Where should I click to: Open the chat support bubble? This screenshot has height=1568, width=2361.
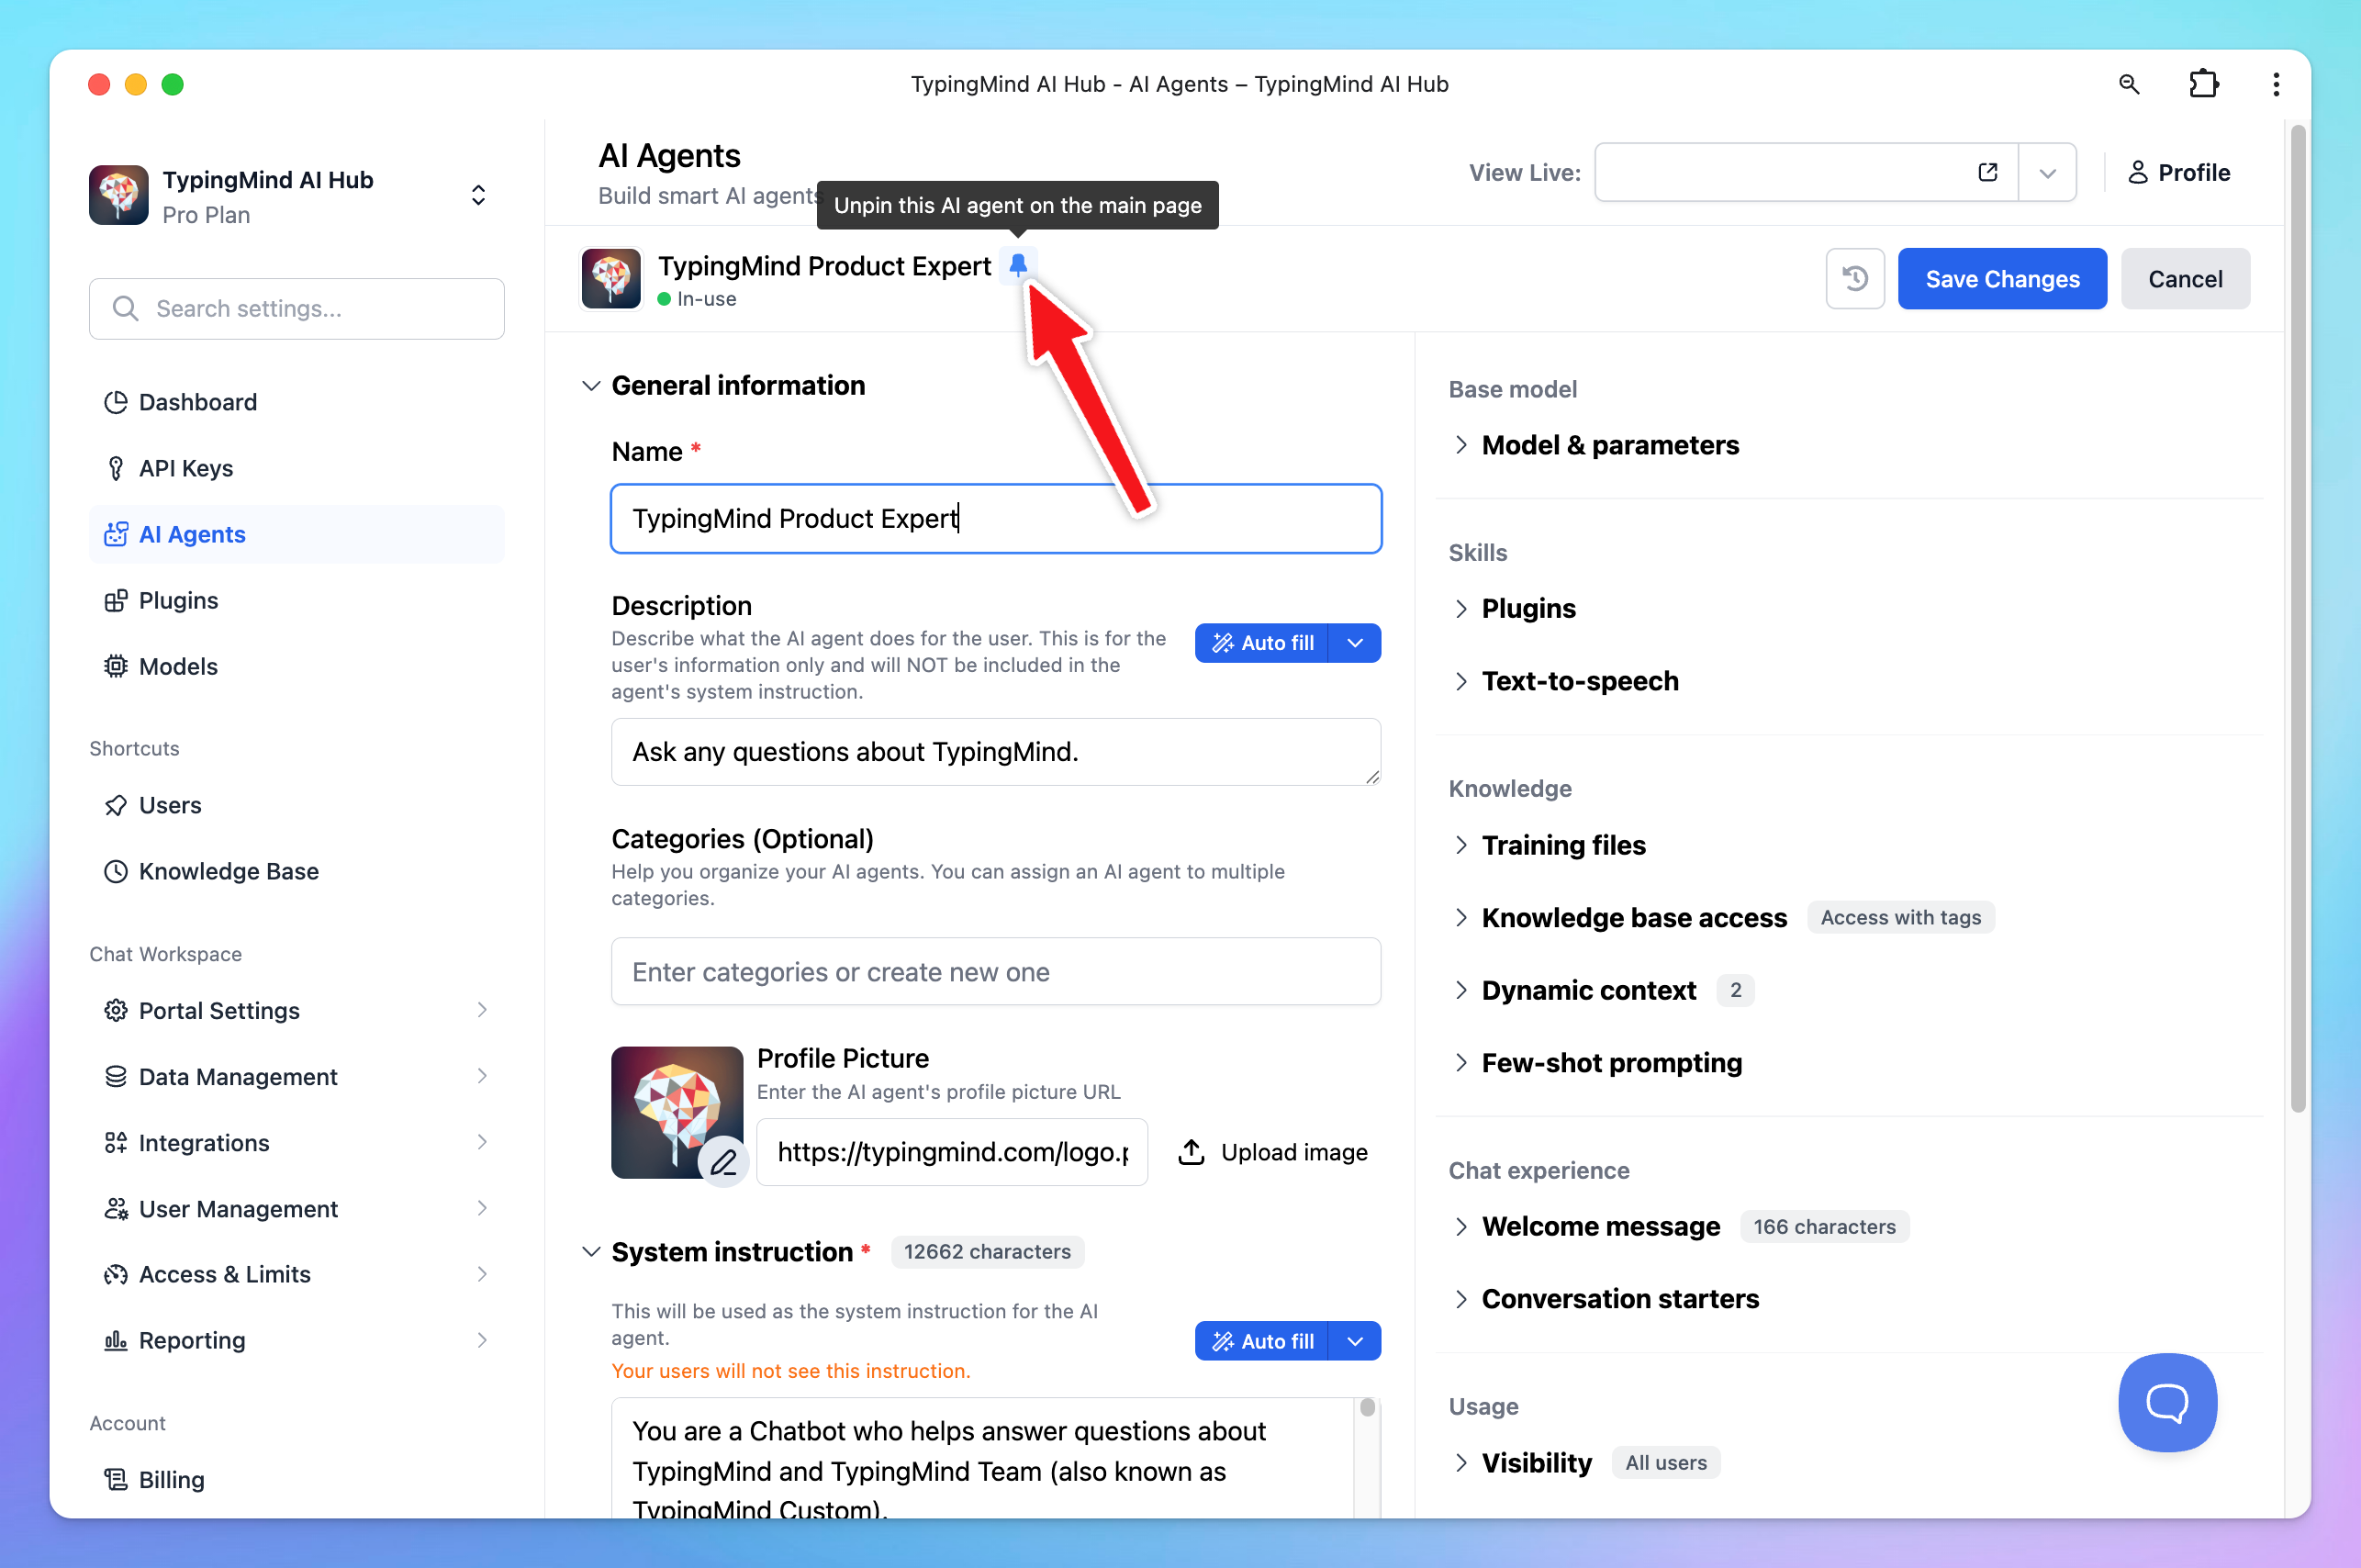point(2166,1402)
